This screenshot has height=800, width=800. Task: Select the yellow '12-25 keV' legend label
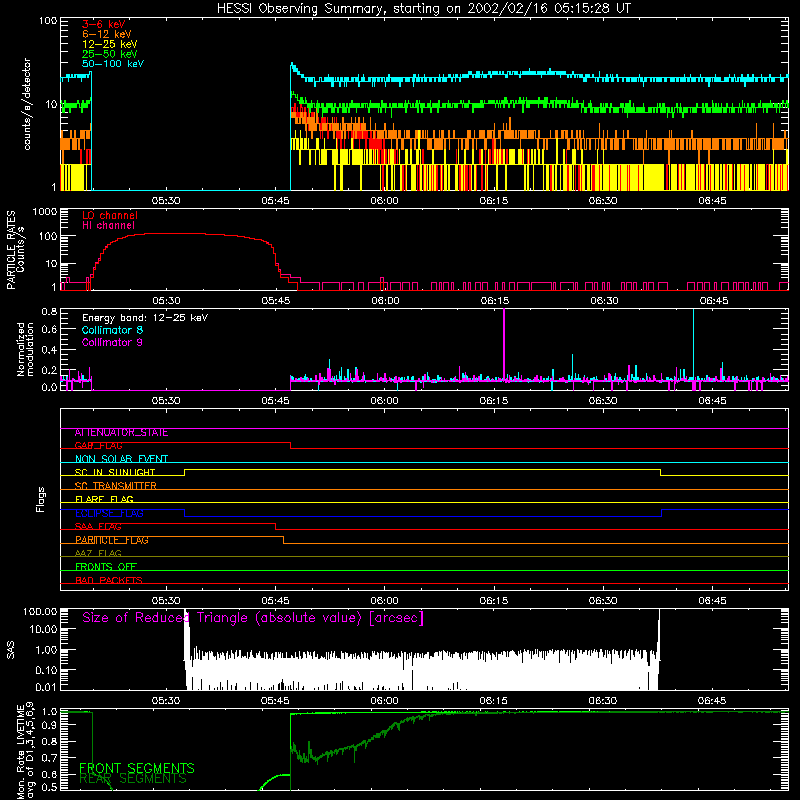point(110,44)
